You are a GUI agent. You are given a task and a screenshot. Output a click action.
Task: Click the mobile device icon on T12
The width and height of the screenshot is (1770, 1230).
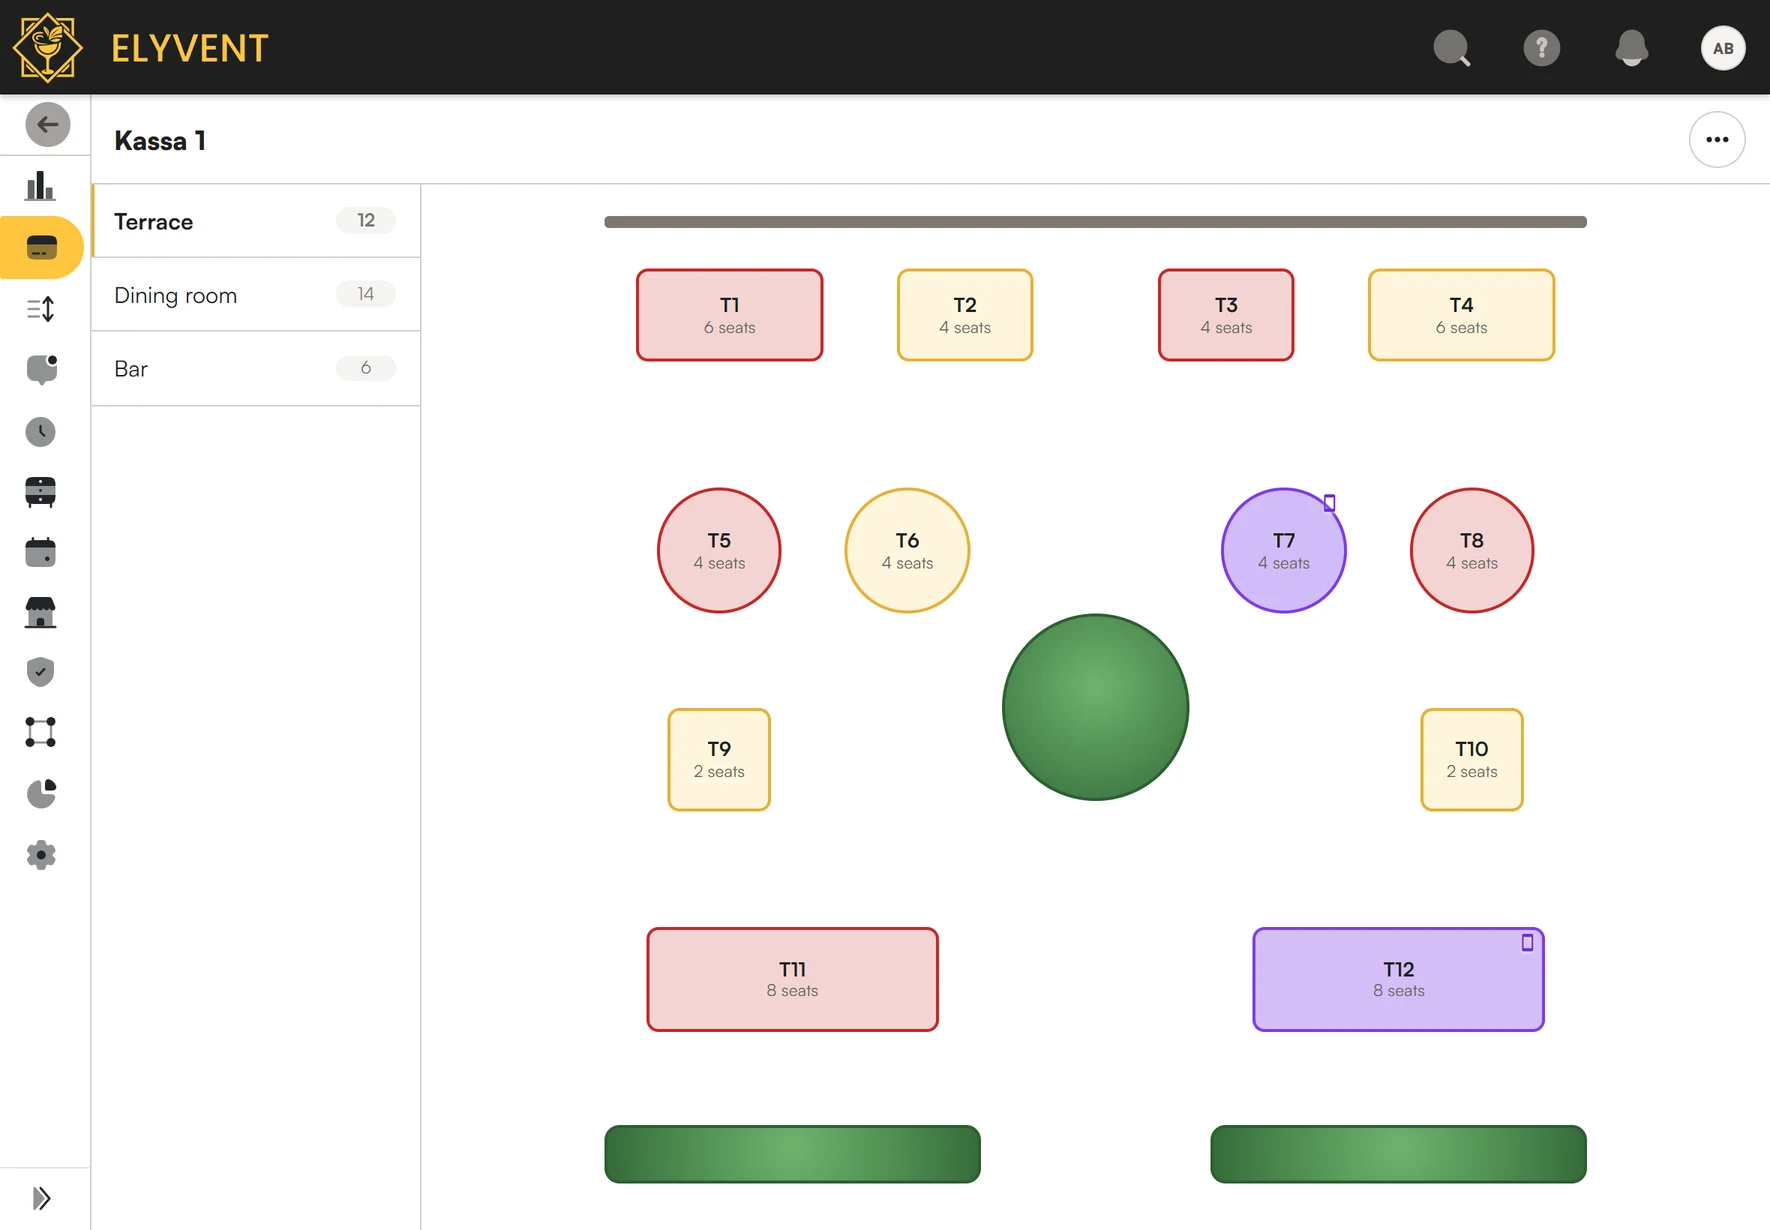pos(1527,942)
